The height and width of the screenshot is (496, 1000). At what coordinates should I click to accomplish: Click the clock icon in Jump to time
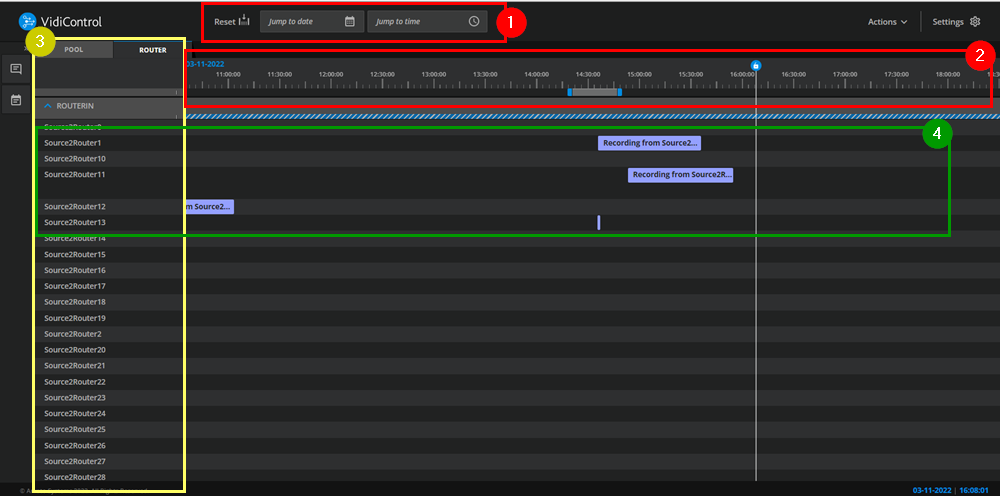coord(474,21)
